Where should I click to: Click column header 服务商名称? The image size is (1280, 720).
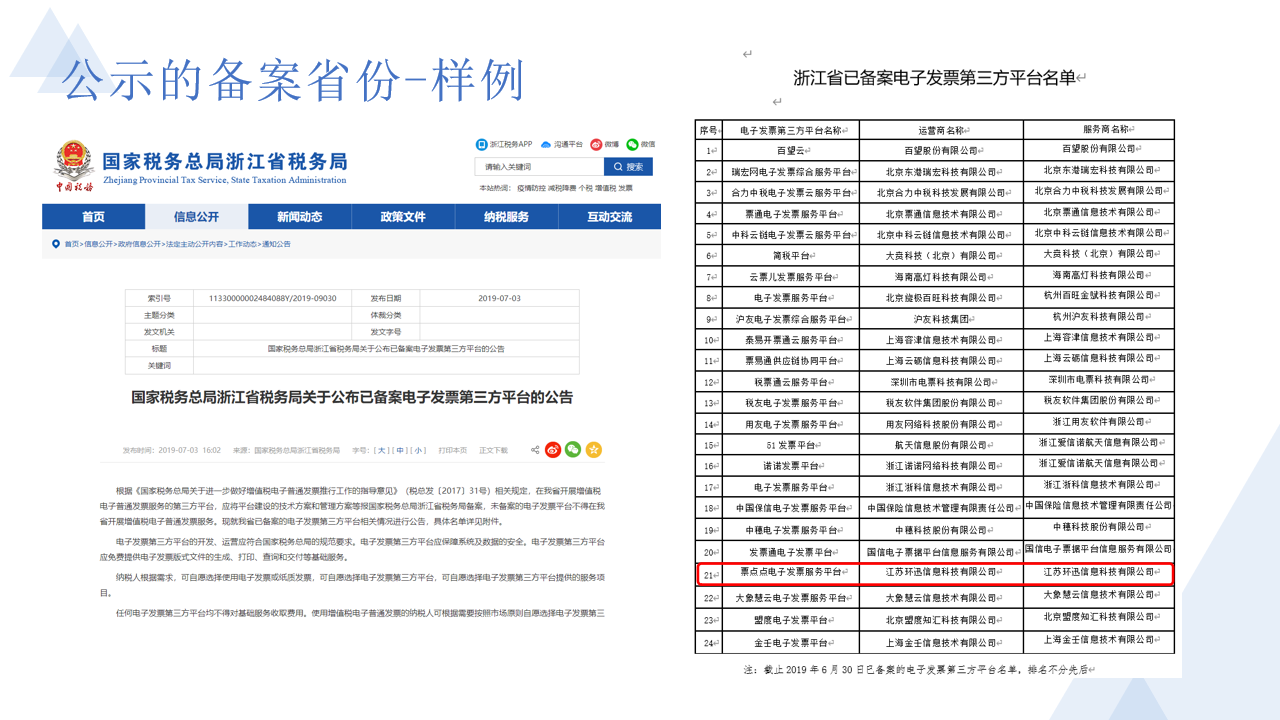(x=1099, y=129)
